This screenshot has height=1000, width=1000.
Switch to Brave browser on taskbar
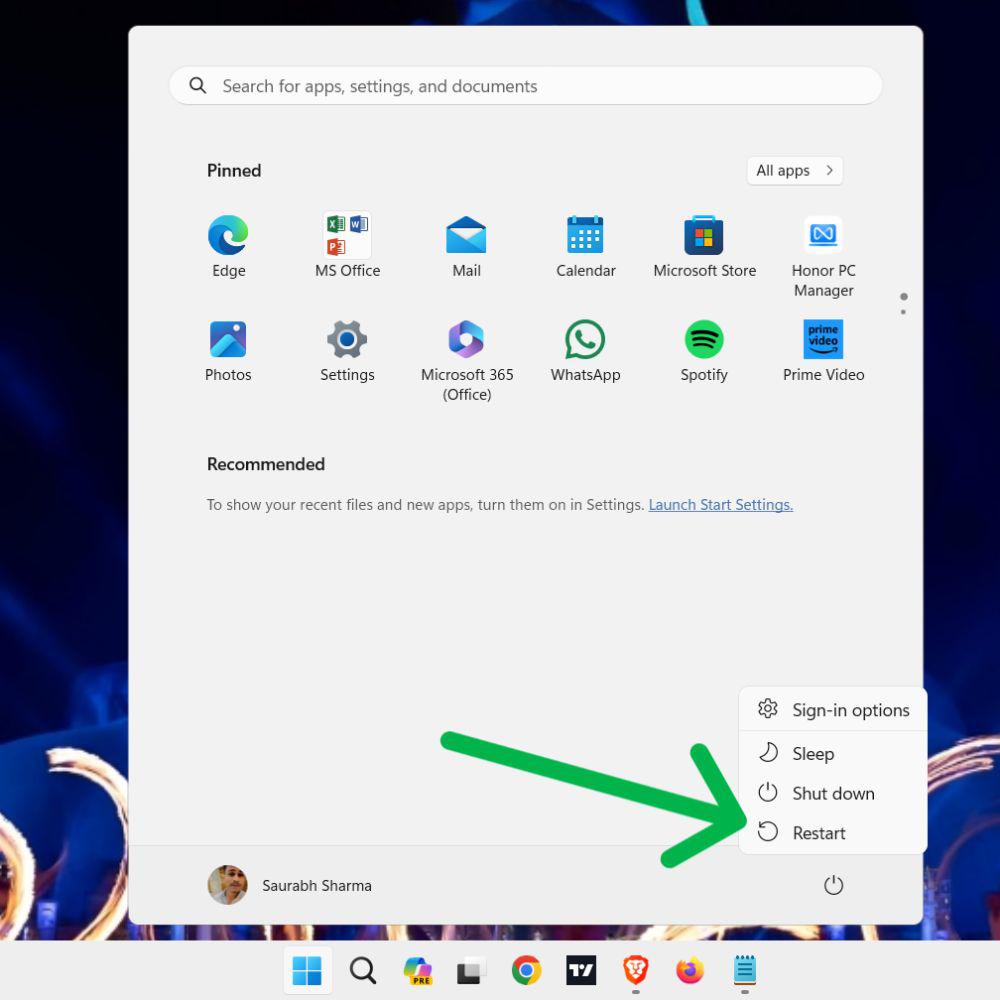click(636, 971)
